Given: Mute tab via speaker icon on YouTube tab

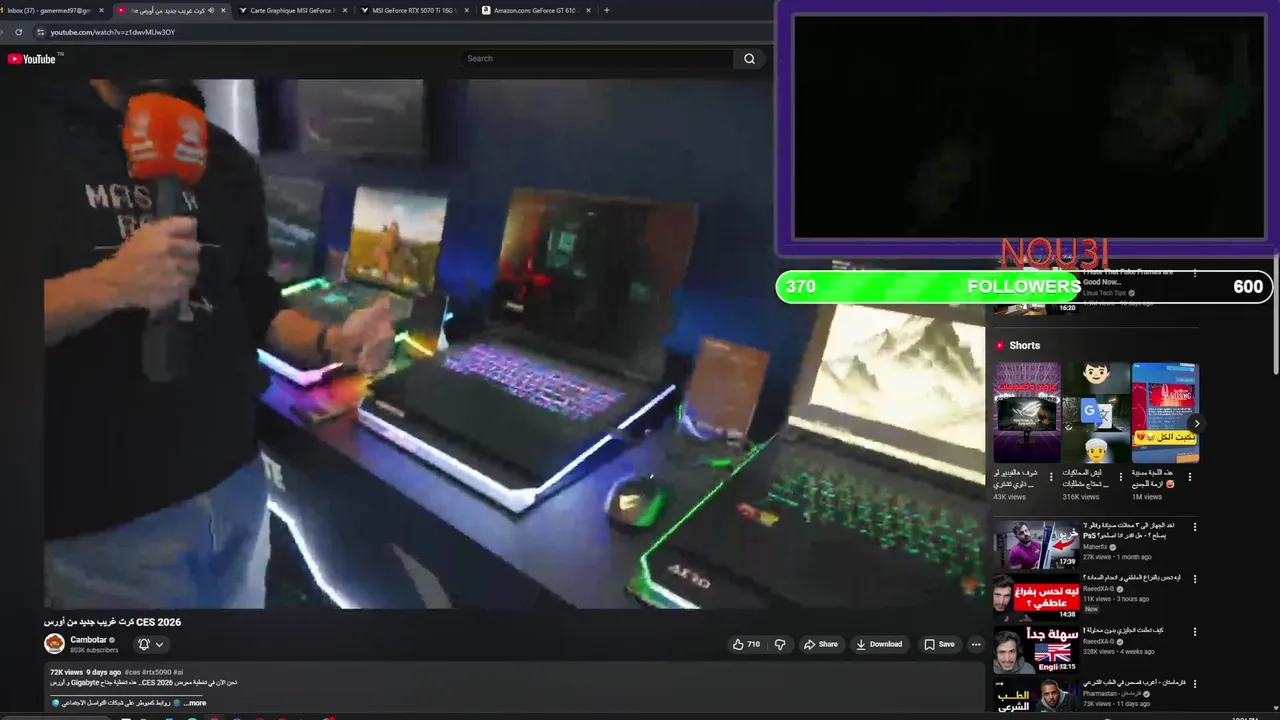Looking at the screenshot, I should point(211,10).
